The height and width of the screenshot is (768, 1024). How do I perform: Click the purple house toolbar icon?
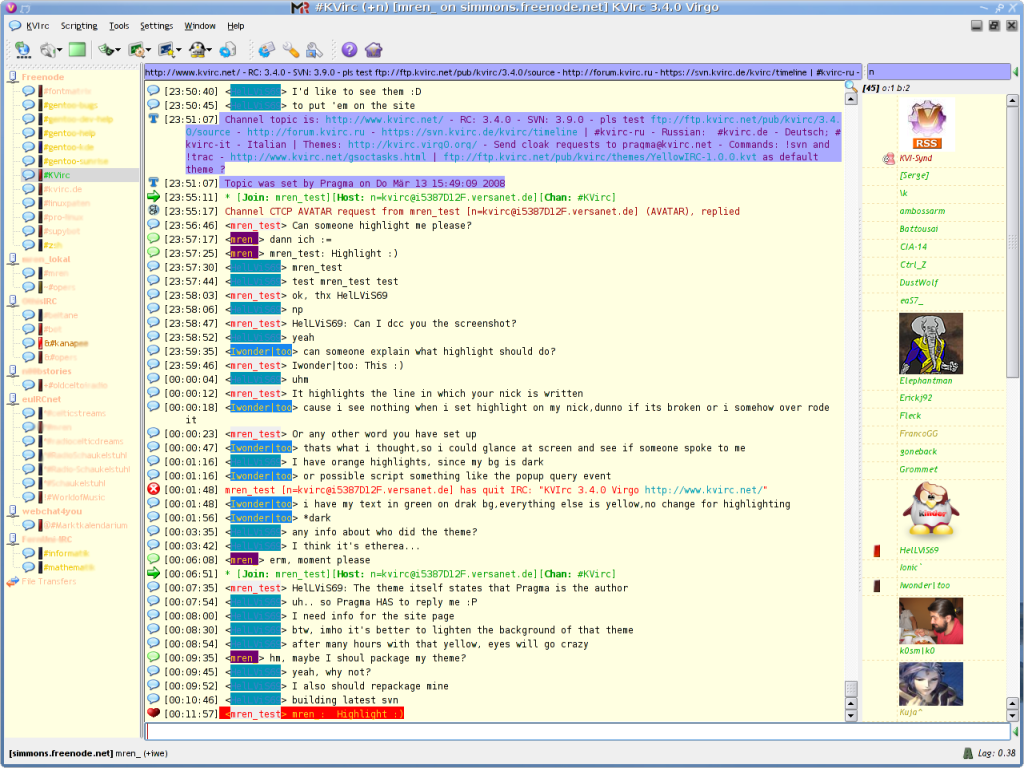(x=373, y=50)
